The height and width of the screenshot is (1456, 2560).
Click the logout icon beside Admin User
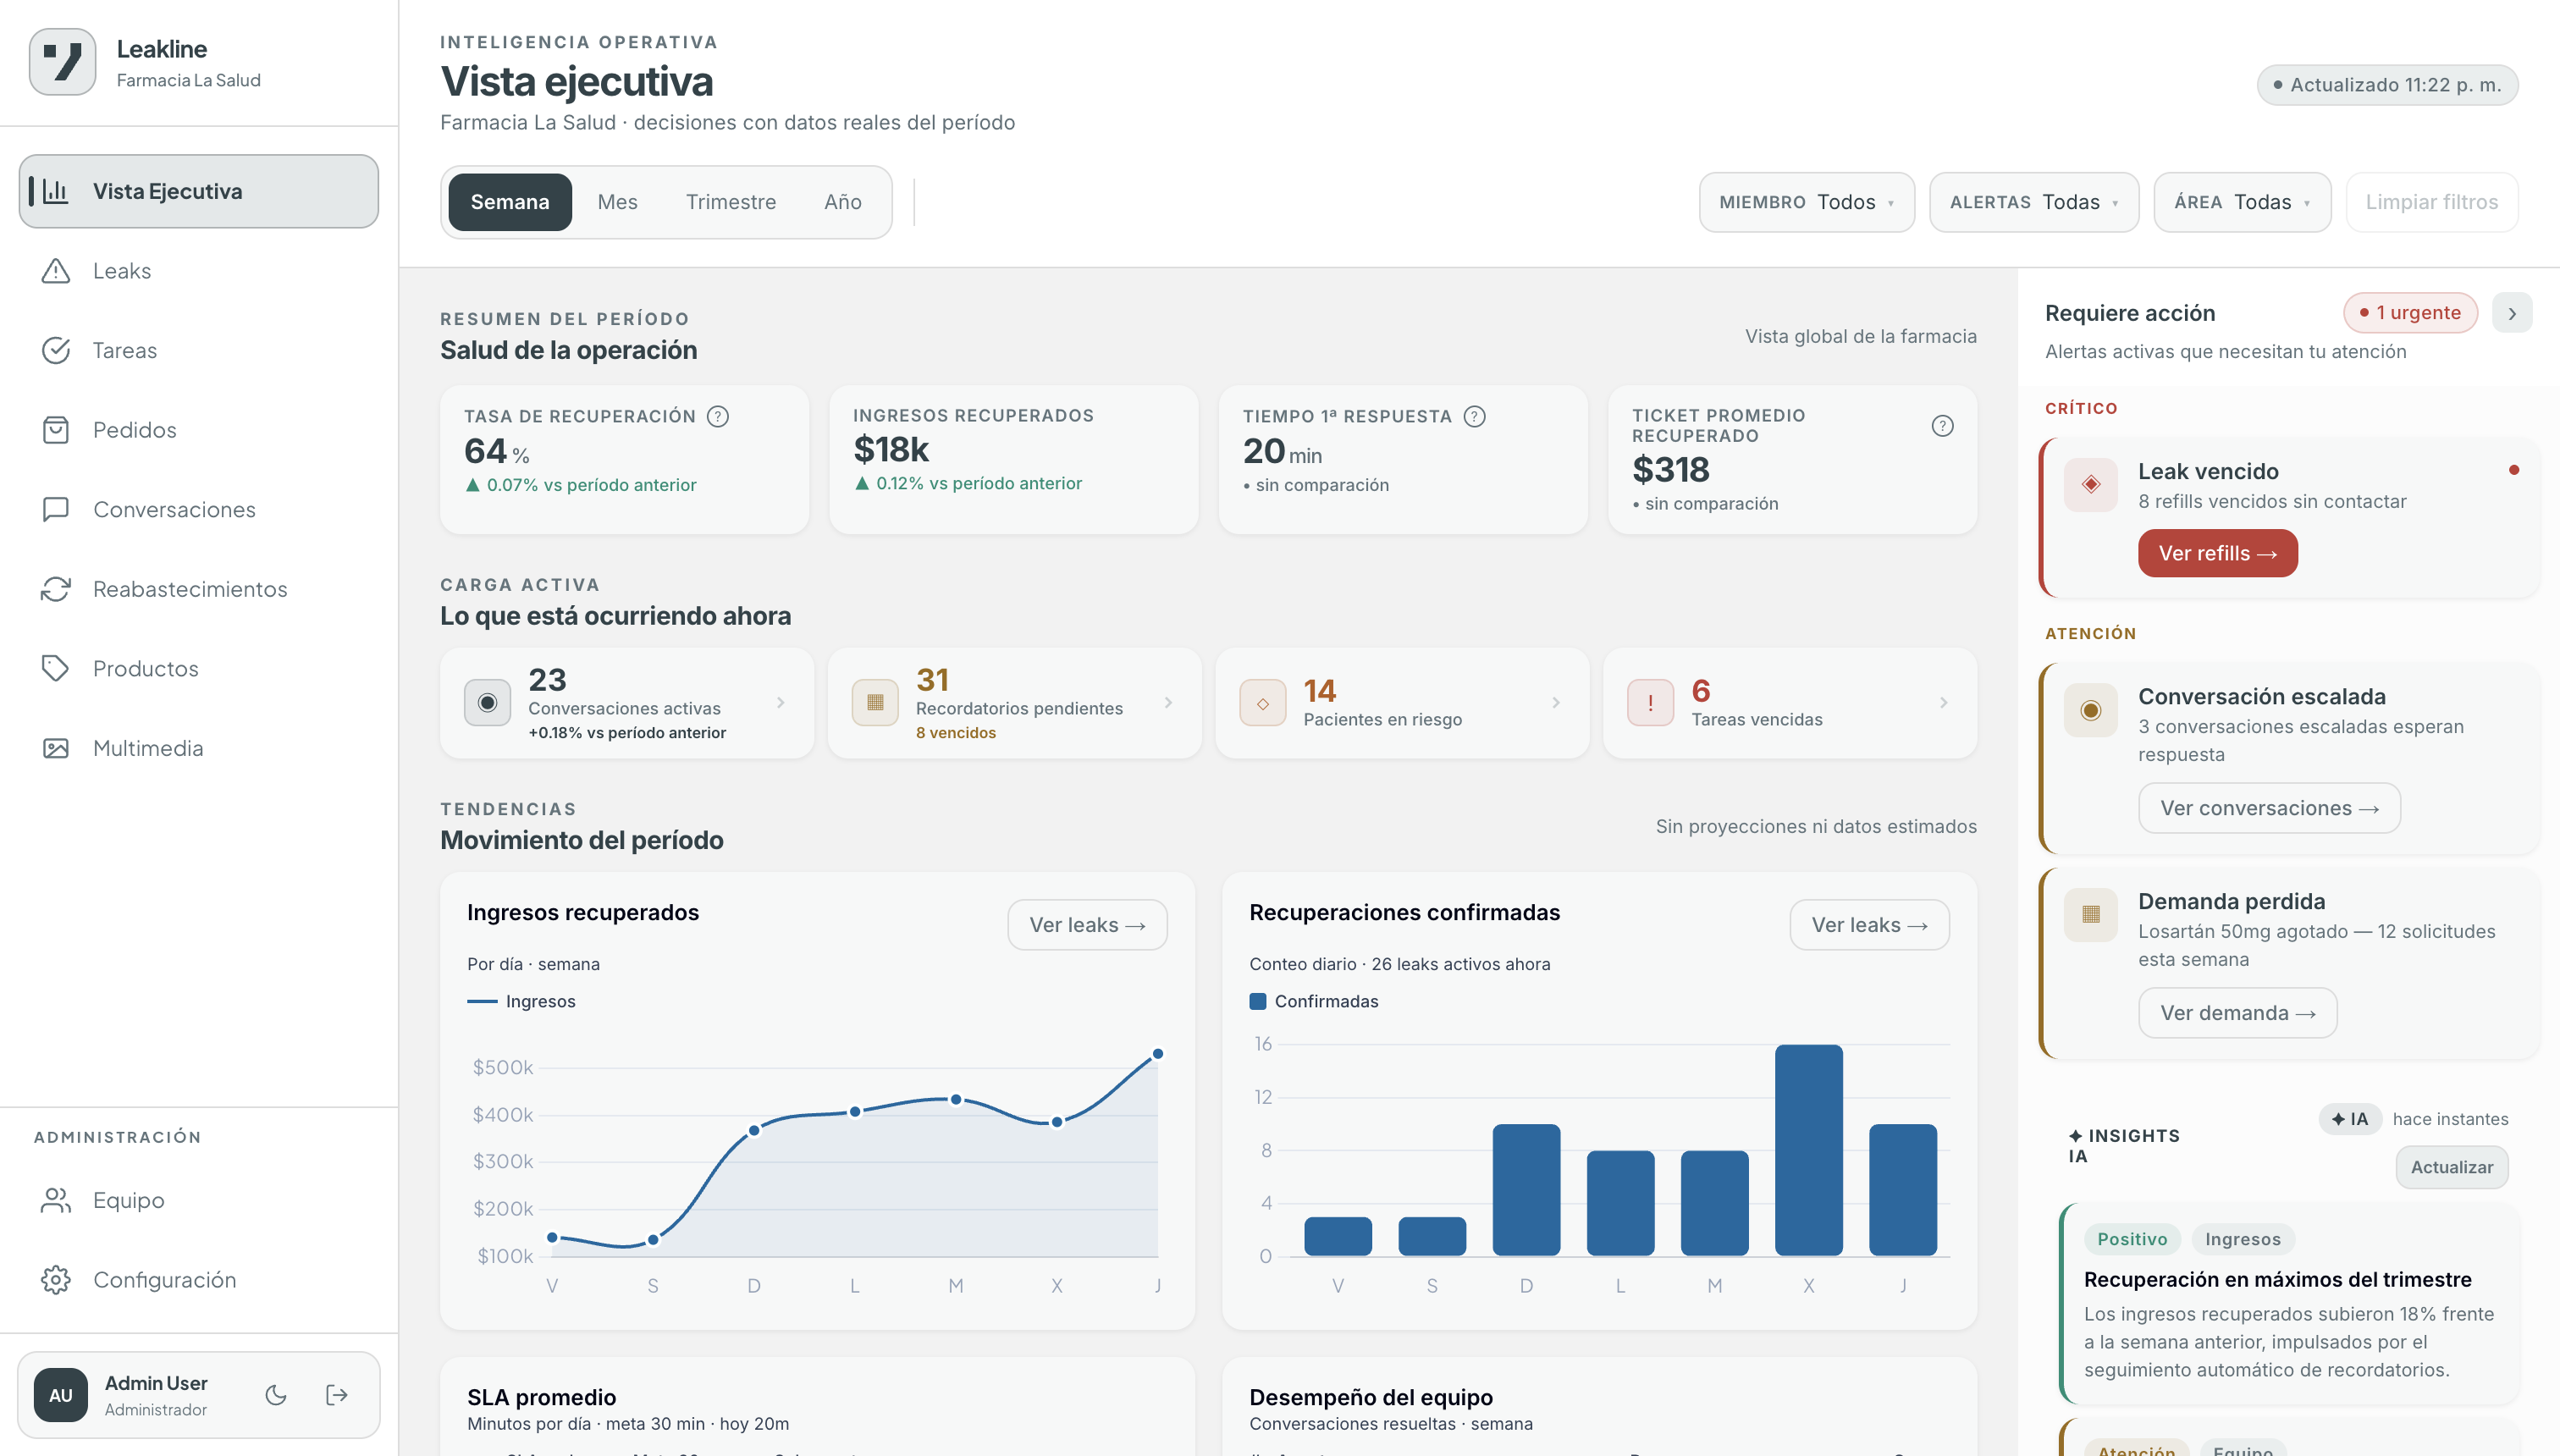[337, 1395]
